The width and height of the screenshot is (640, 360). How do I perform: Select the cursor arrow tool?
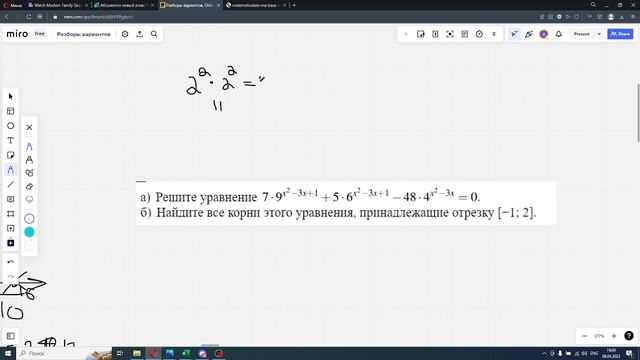(x=11, y=96)
